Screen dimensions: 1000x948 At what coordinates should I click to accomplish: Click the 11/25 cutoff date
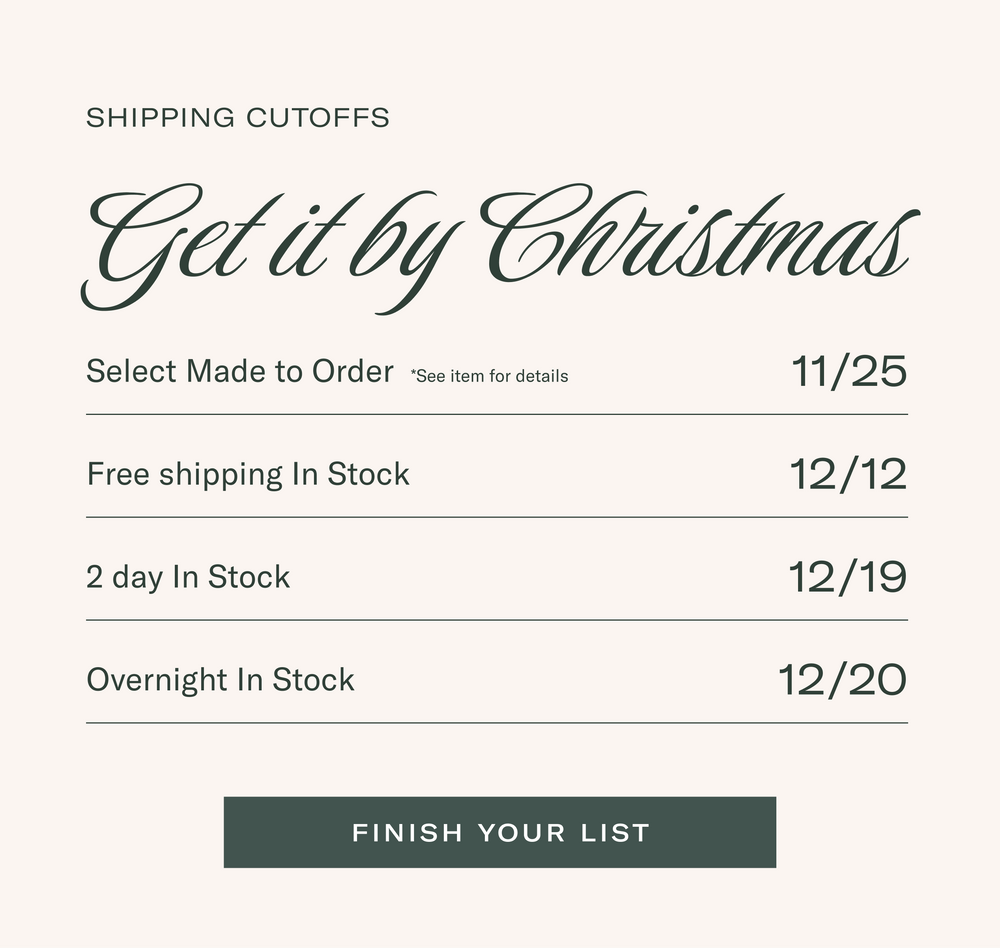(x=849, y=372)
